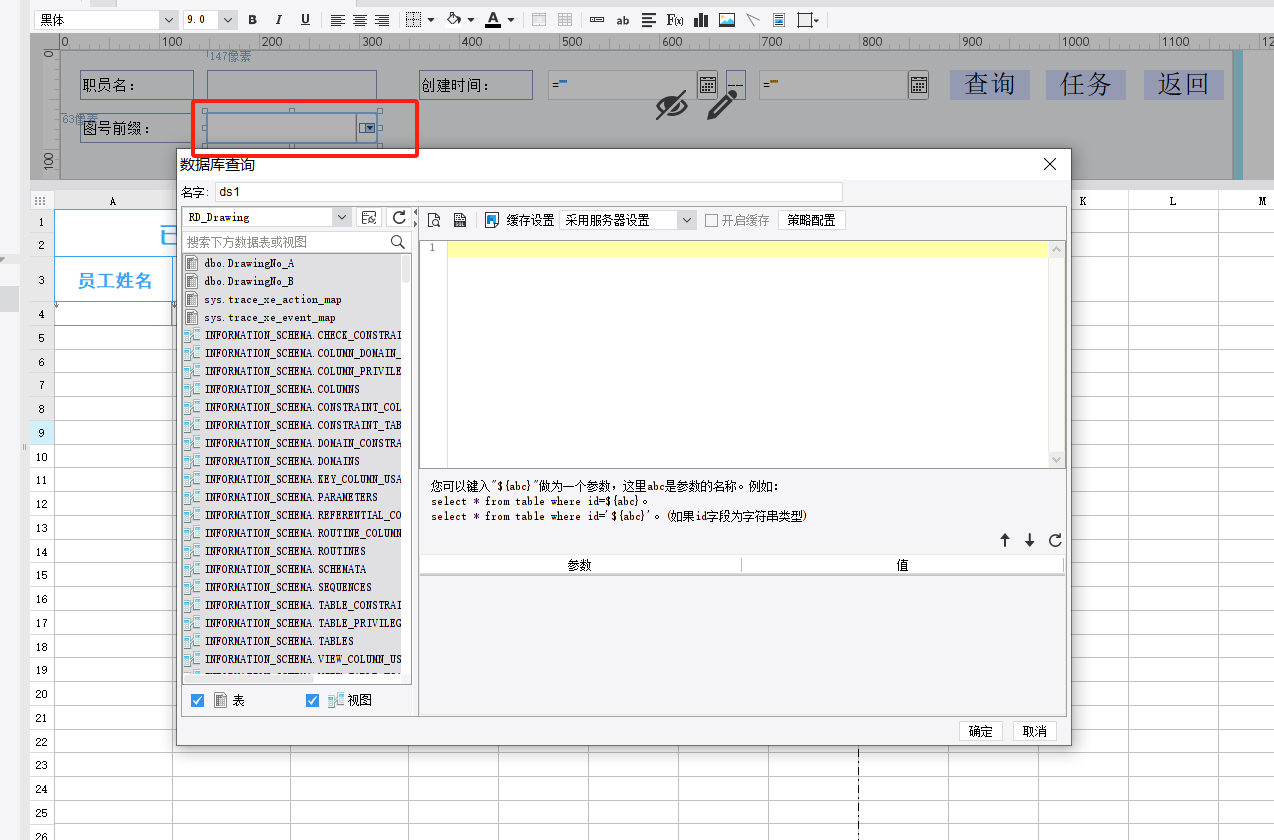Image resolution: width=1274 pixels, height=840 pixels.
Task: Insert slash line icon in toolbar
Action: pos(753,20)
